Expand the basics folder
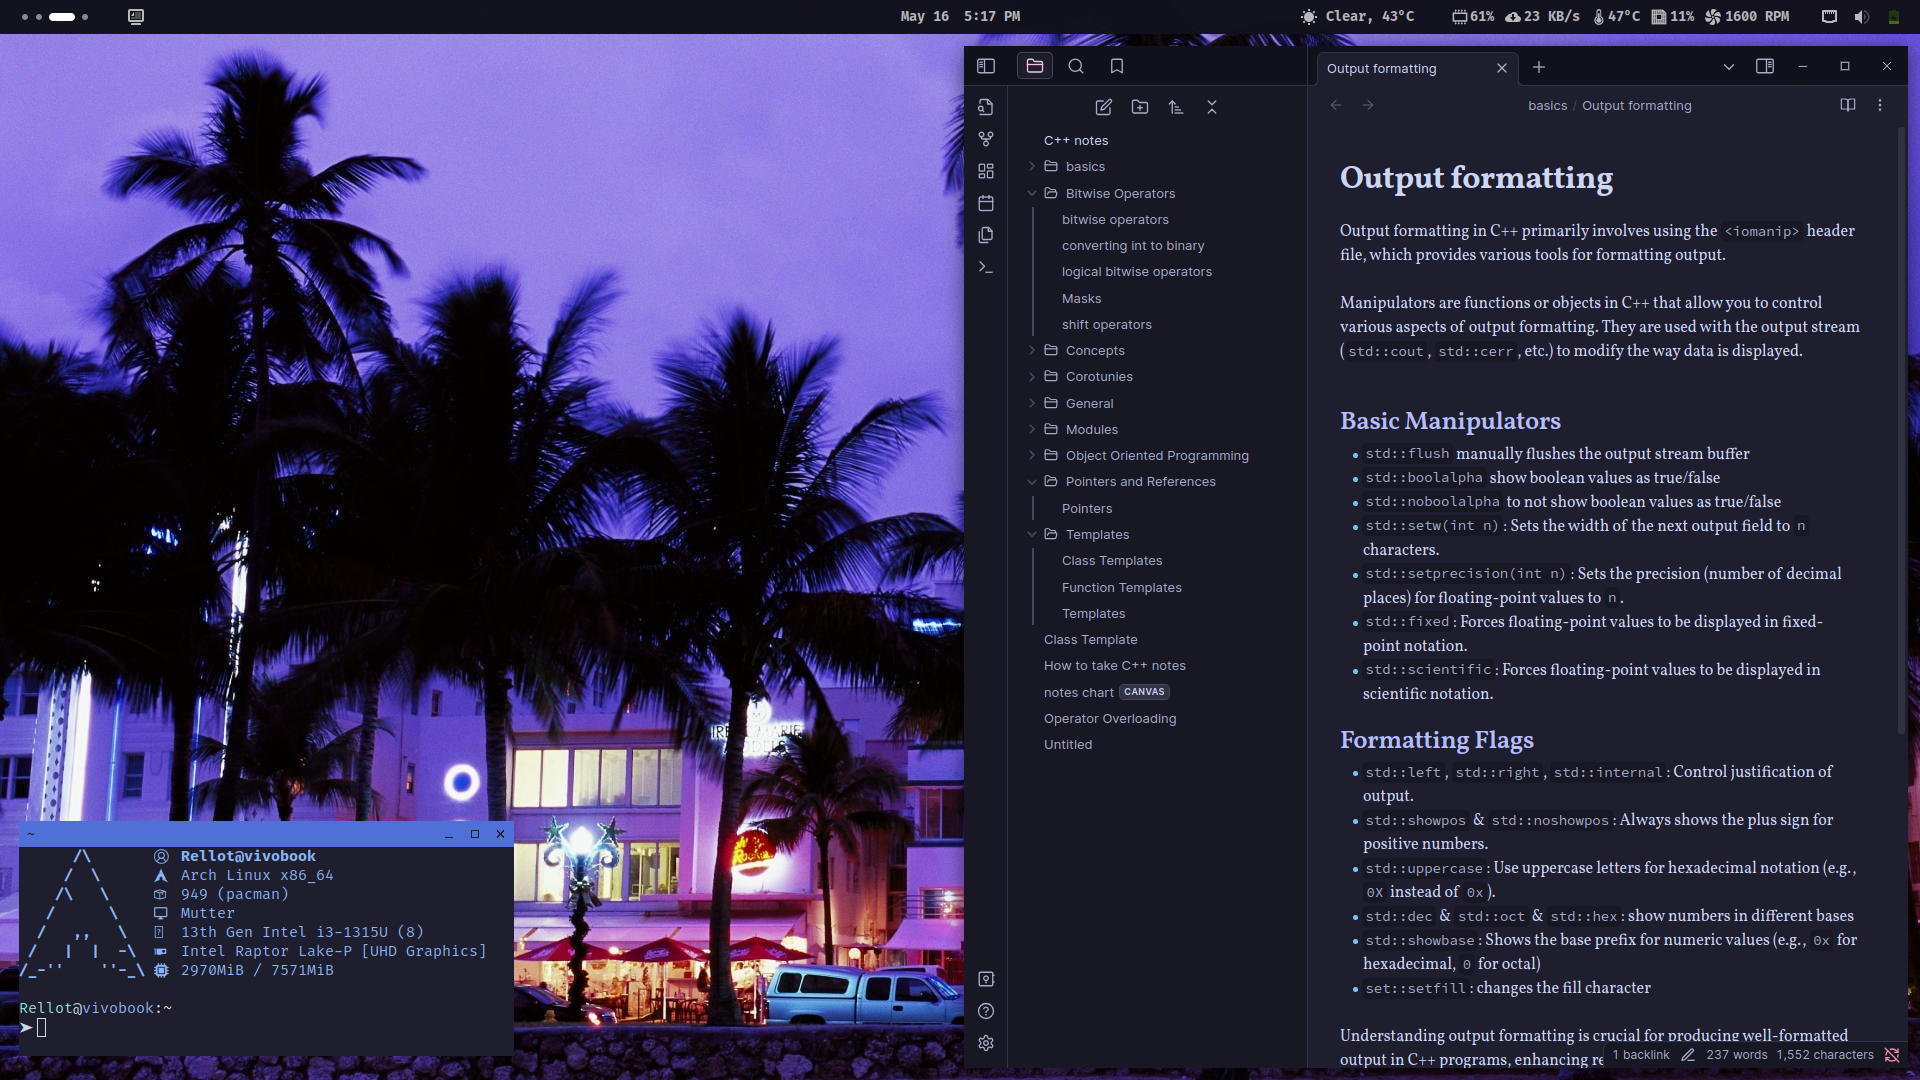1920x1080 pixels. 1085,167
